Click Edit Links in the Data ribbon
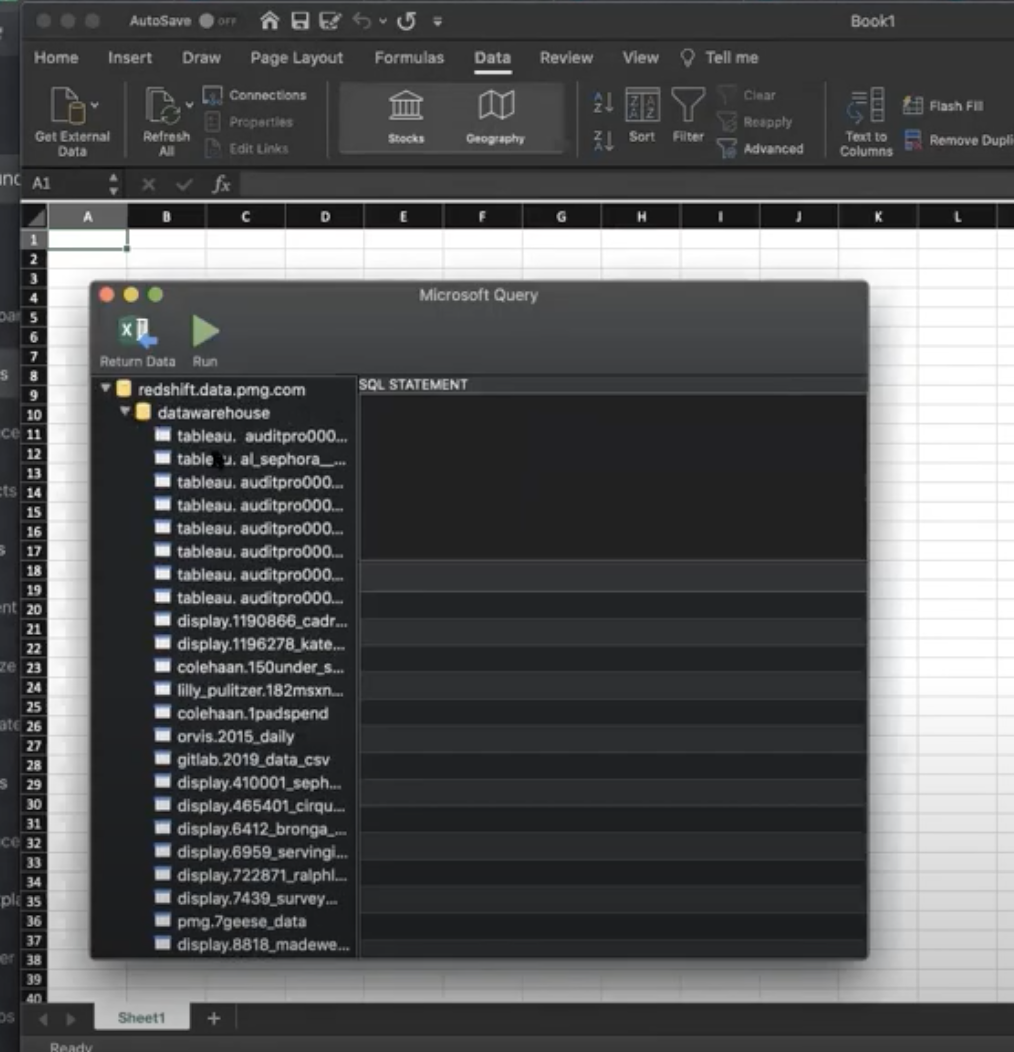Image resolution: width=1014 pixels, height=1052 pixels. pyautogui.click(x=246, y=148)
